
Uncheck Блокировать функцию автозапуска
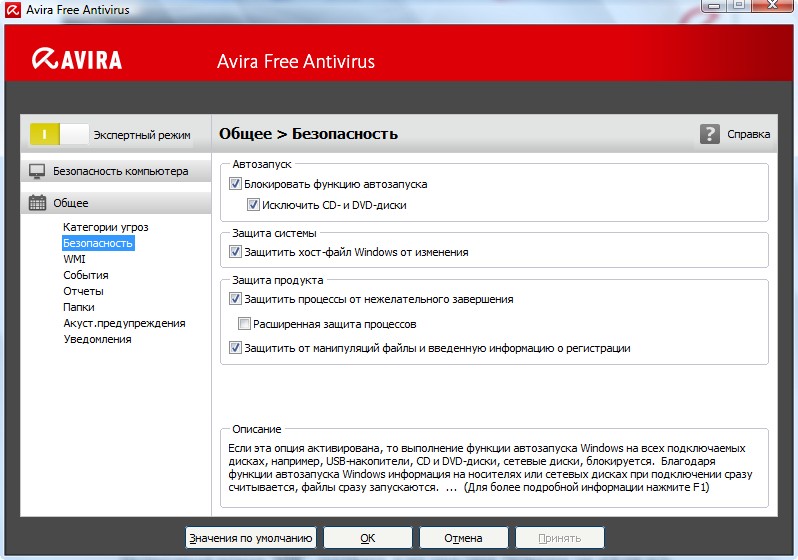point(235,184)
